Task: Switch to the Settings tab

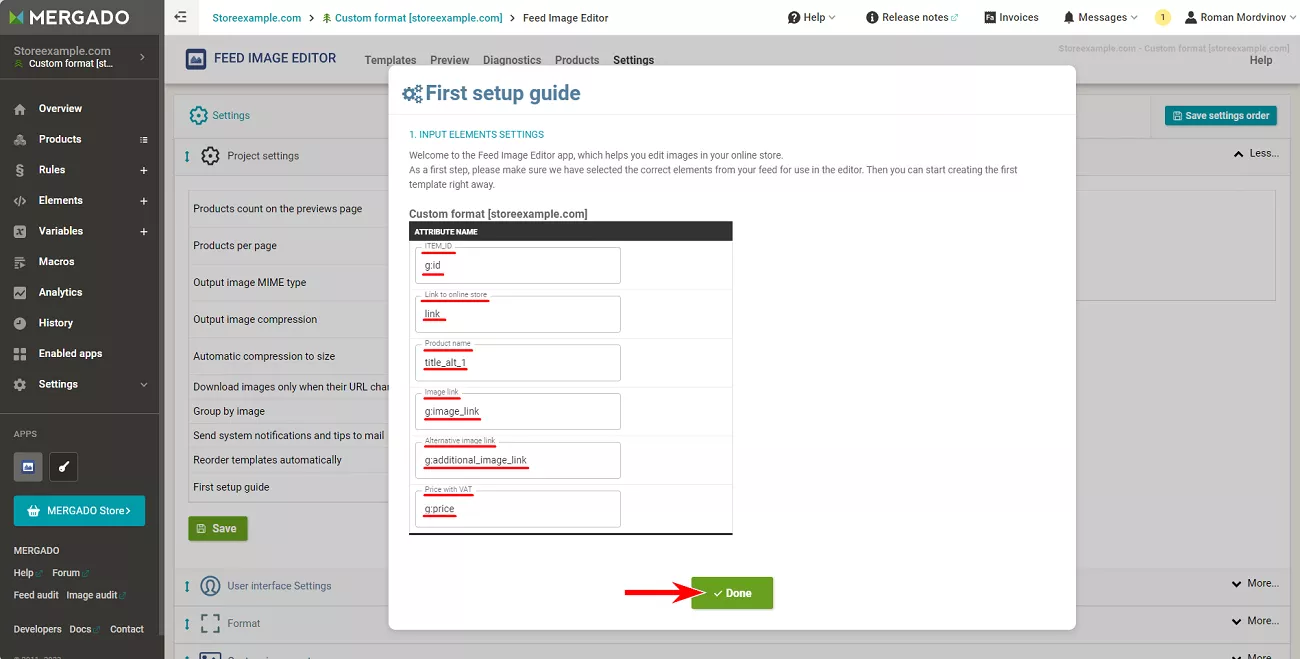Action: (634, 60)
